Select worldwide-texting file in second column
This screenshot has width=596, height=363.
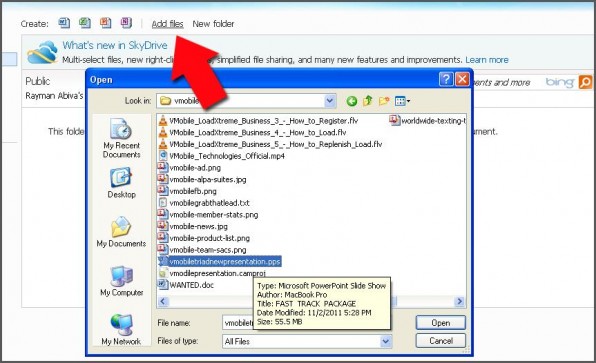(x=428, y=121)
